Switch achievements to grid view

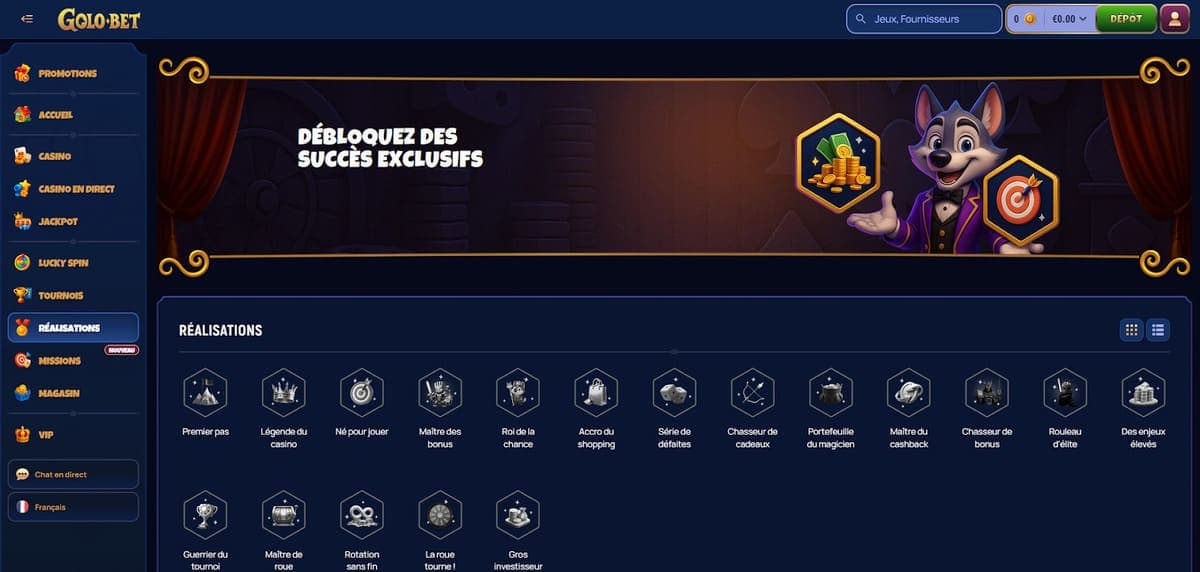tap(1131, 329)
